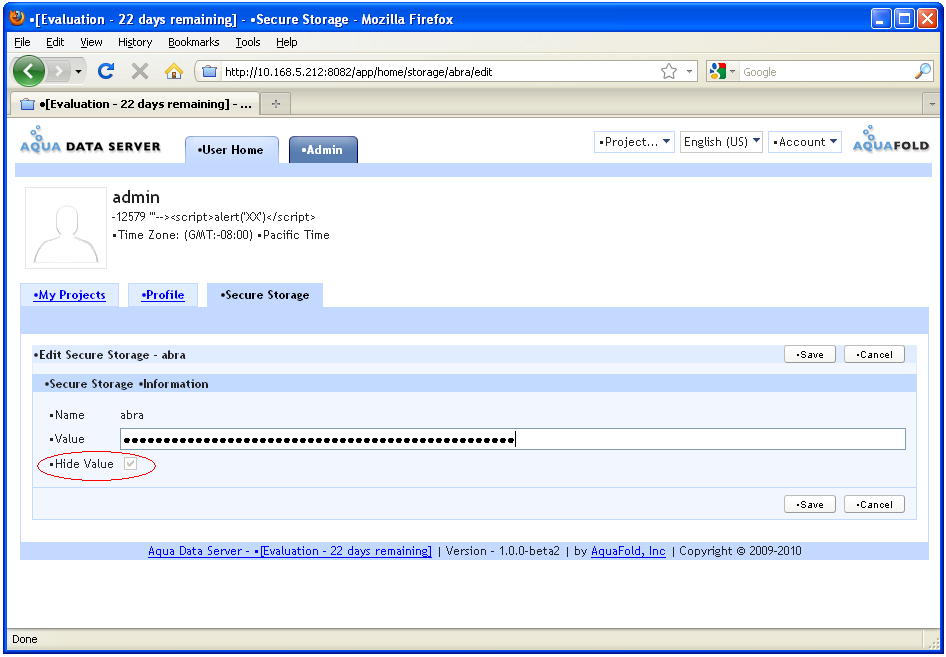
Task: Click the top Cancel button
Action: (874, 354)
